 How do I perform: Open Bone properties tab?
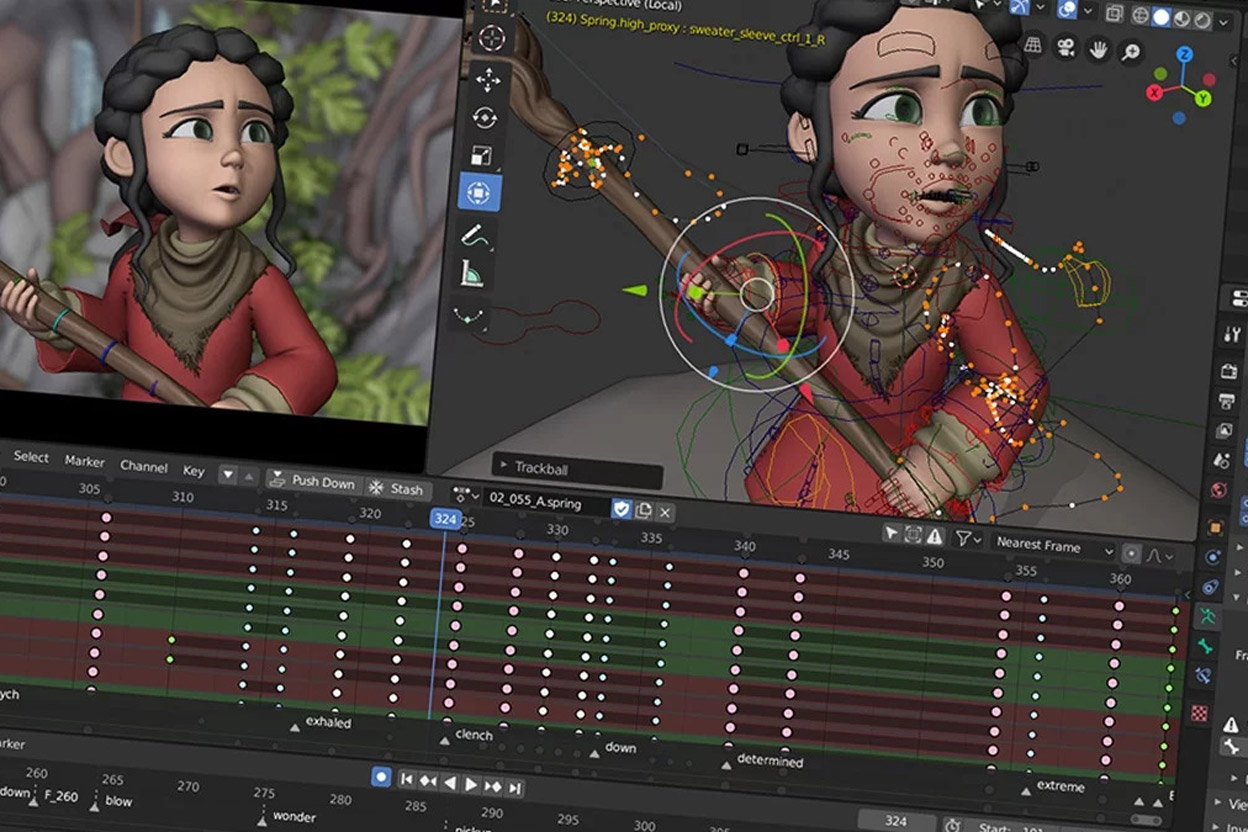click(1205, 647)
